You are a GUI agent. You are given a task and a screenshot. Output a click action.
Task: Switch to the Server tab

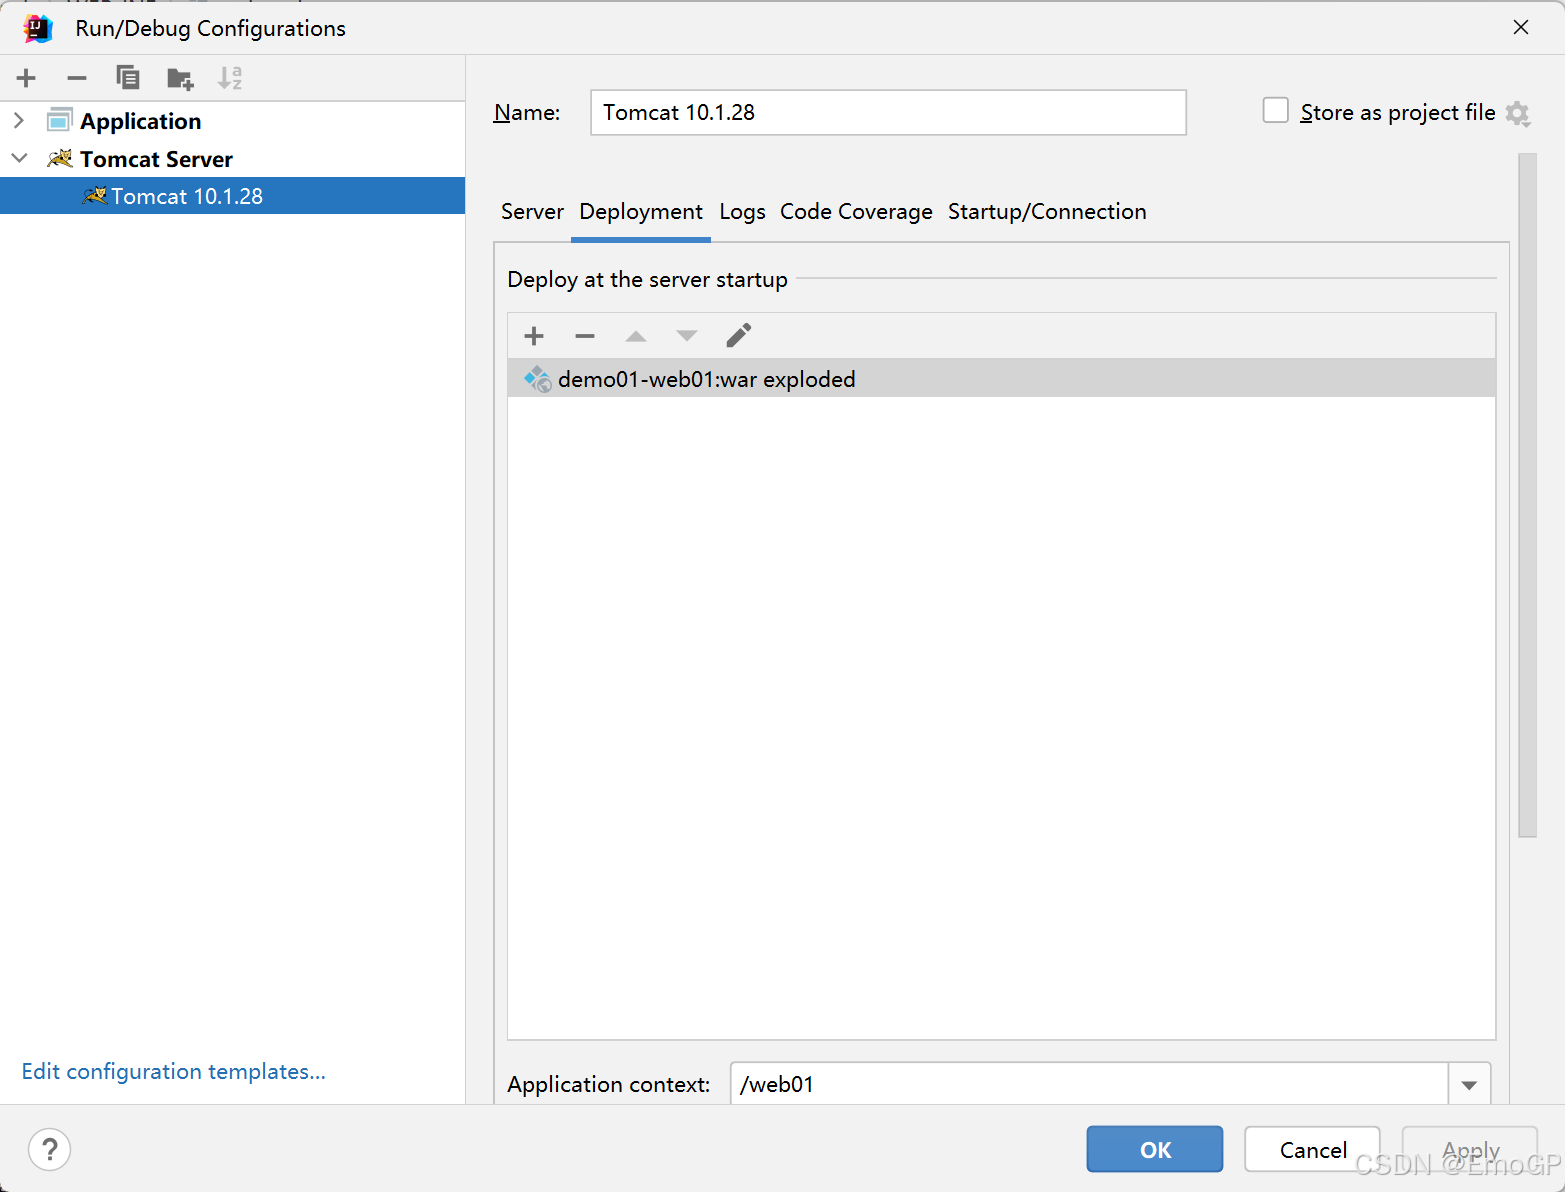(532, 212)
